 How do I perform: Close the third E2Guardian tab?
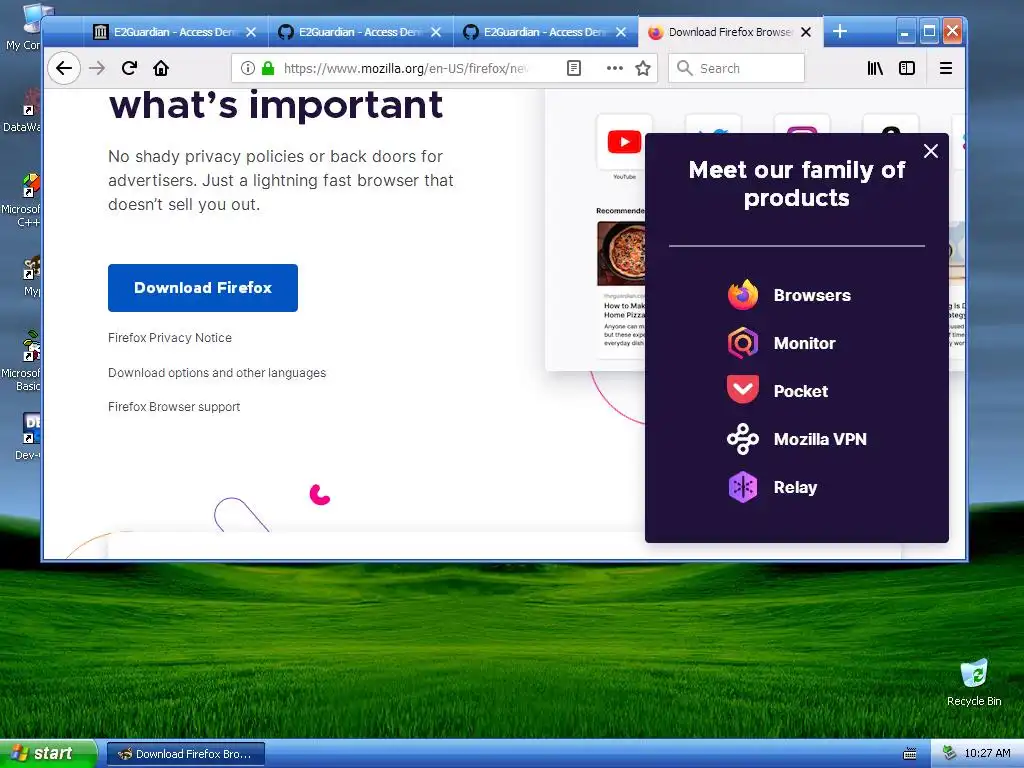point(621,32)
